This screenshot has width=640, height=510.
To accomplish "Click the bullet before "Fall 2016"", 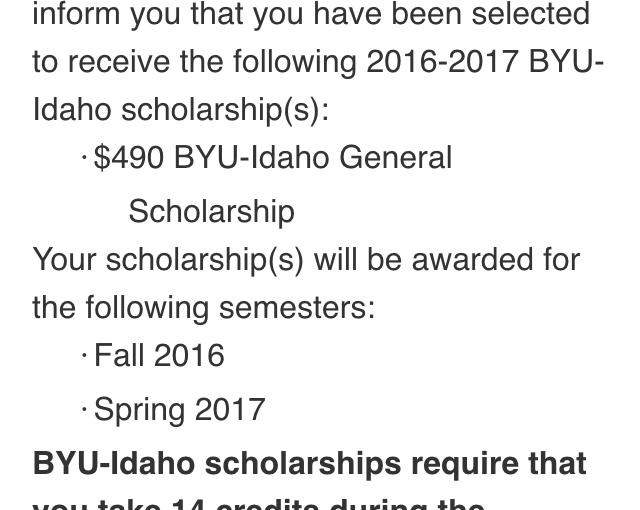I will click(84, 355).
